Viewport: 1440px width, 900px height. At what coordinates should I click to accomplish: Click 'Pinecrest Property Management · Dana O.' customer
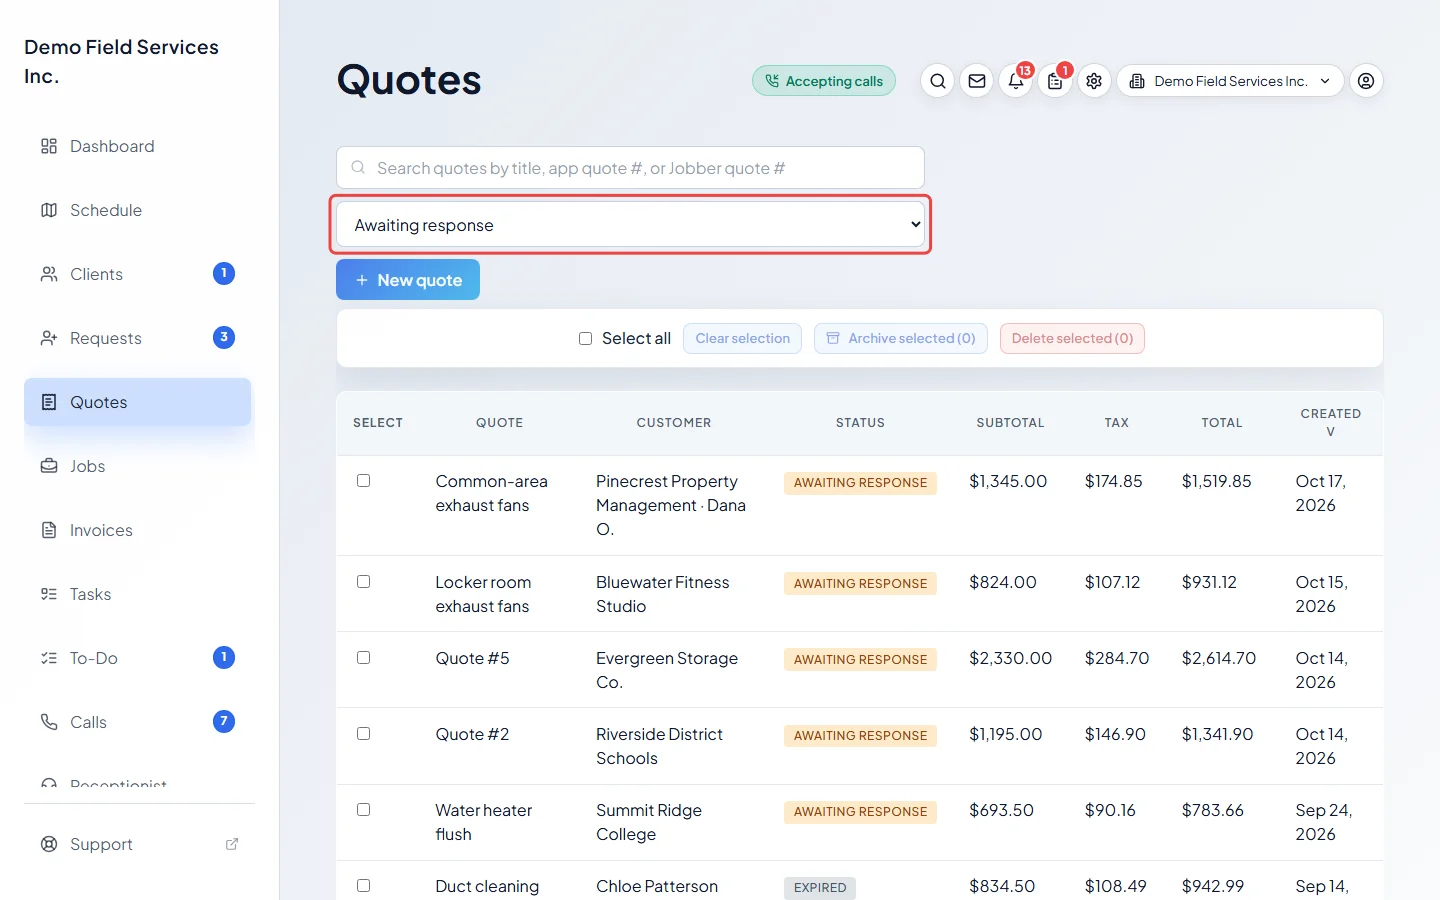[671, 505]
